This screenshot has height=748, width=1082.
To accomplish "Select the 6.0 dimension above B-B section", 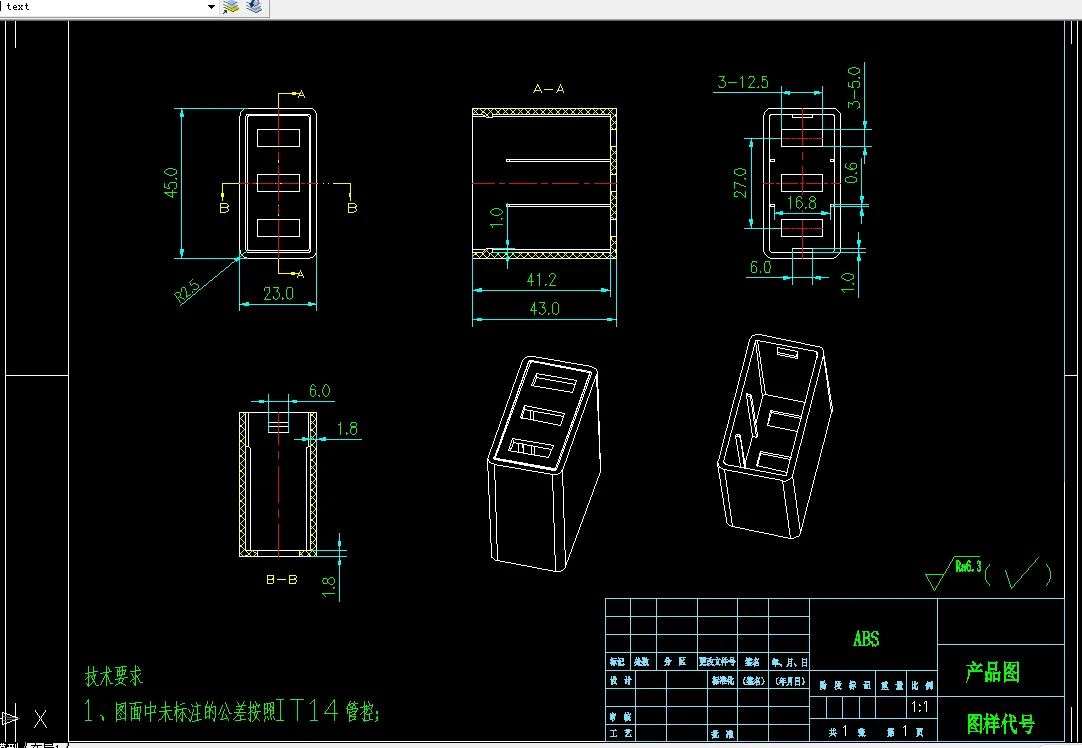I will 319,391.
